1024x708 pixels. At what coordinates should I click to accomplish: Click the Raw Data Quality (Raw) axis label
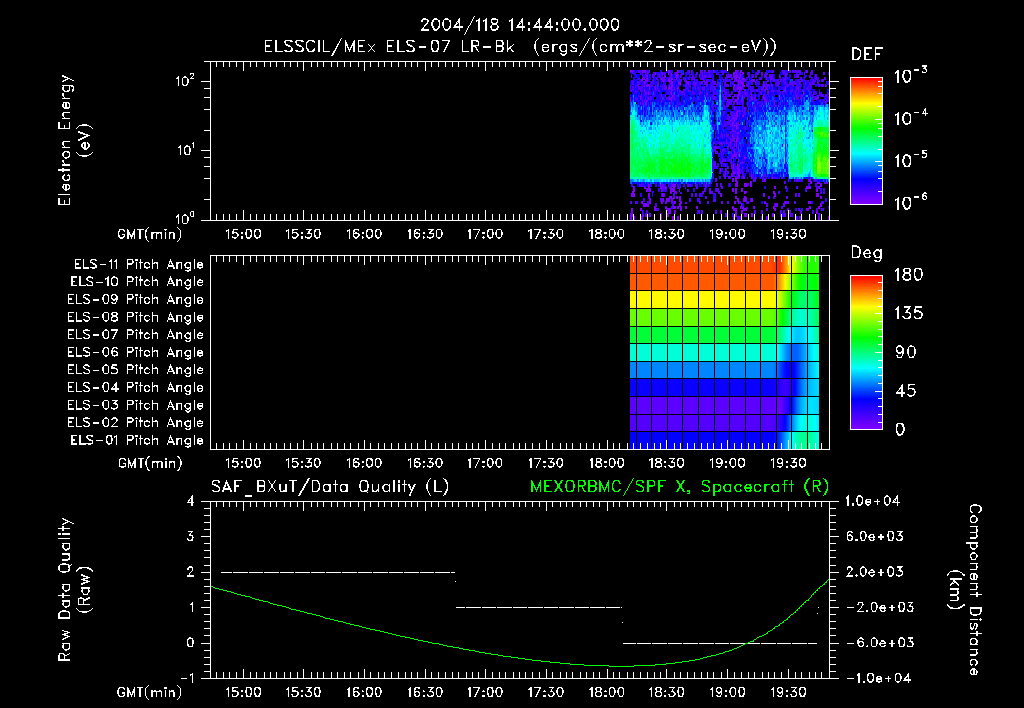click(x=74, y=590)
